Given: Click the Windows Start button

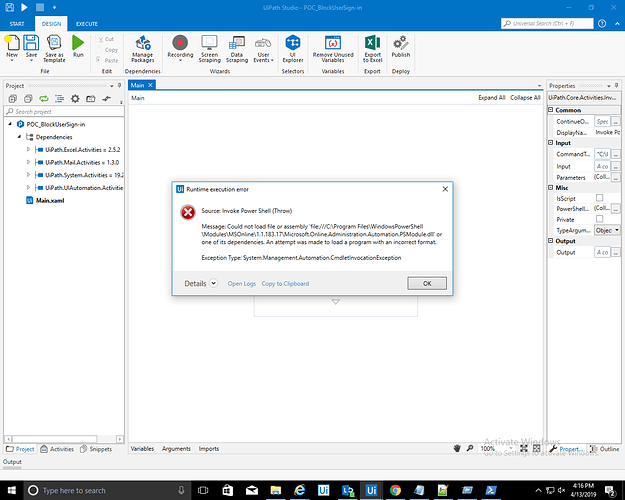Looking at the screenshot, I should [12, 490].
